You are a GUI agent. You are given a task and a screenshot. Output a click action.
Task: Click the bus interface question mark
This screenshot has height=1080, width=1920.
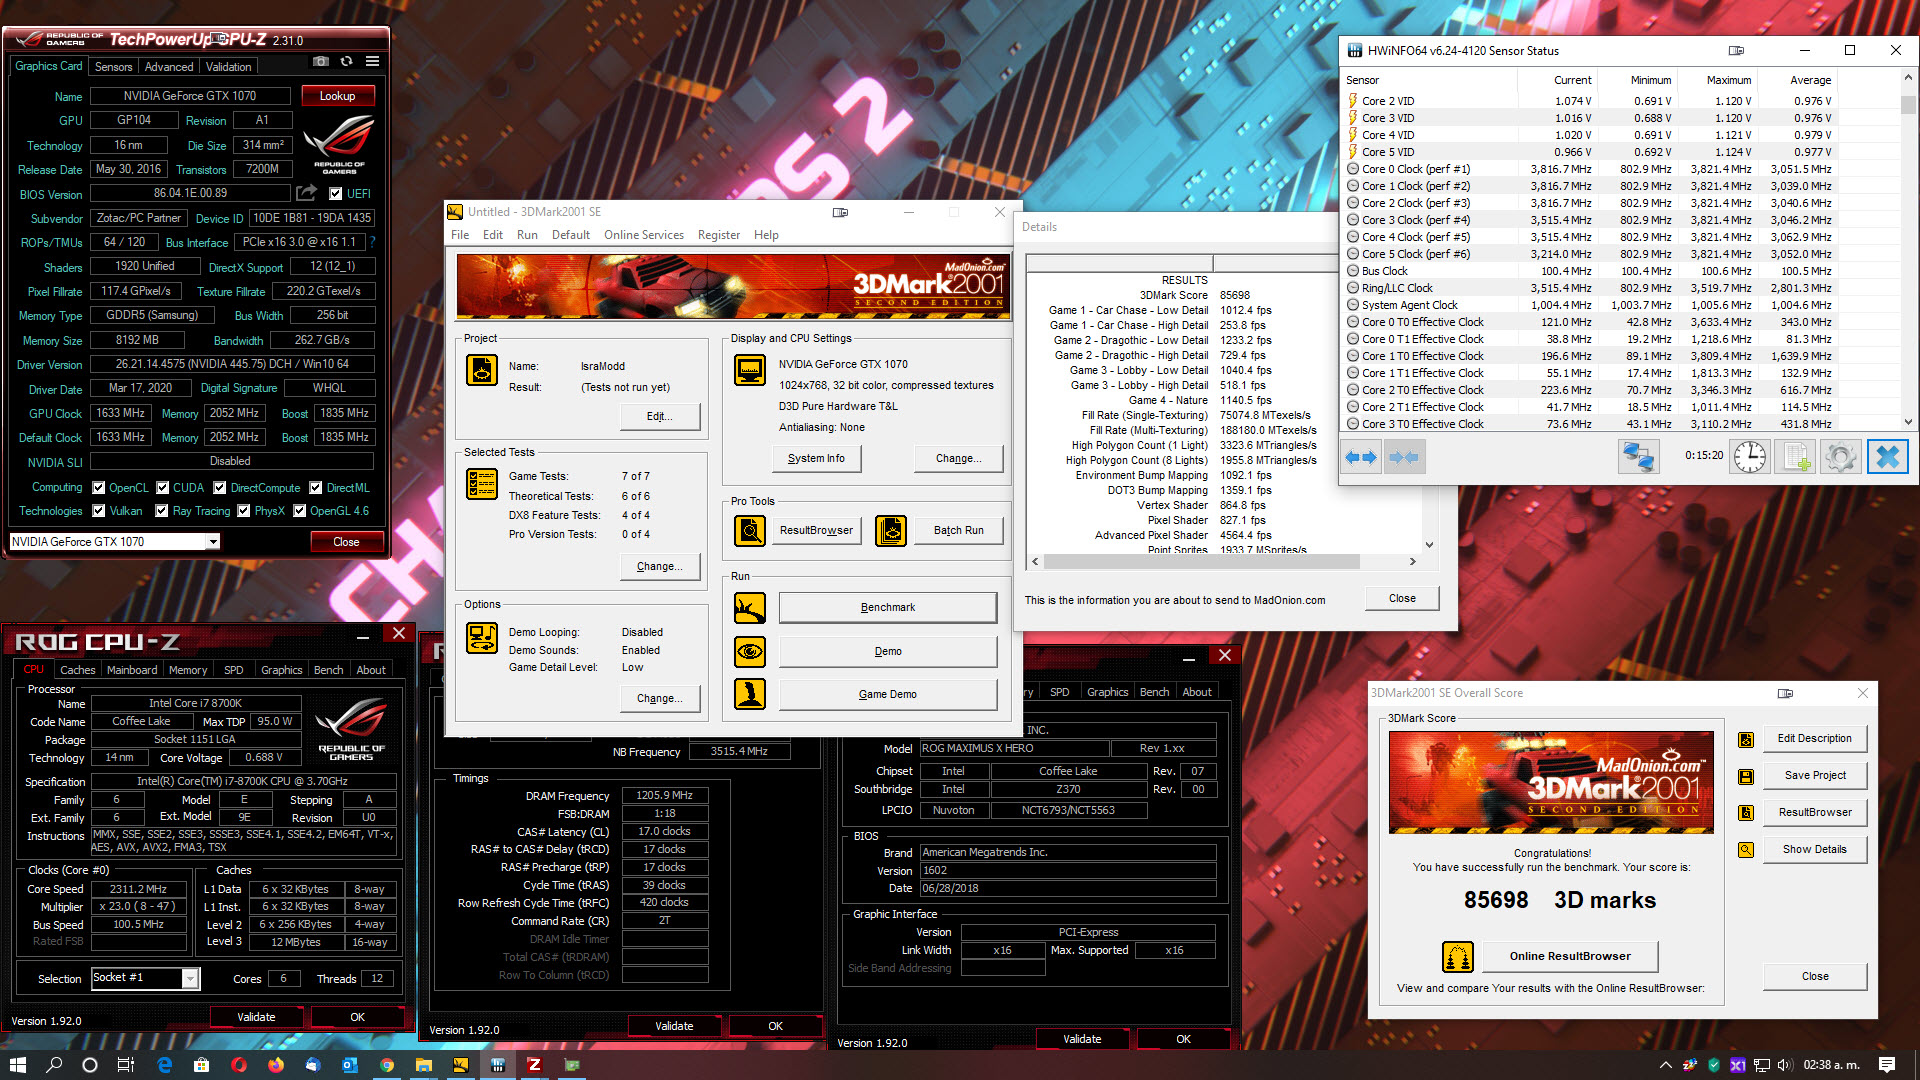[x=373, y=242]
